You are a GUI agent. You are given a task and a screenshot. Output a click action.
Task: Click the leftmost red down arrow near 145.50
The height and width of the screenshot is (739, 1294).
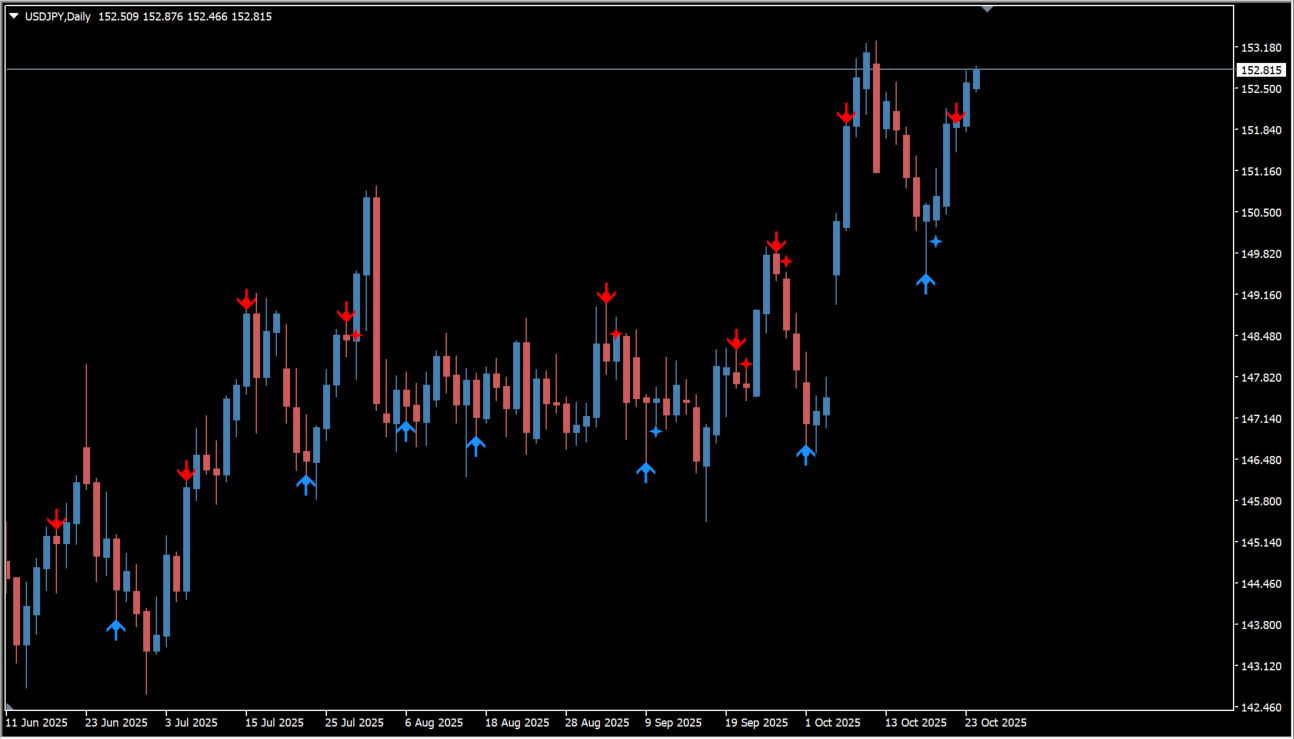click(56, 519)
